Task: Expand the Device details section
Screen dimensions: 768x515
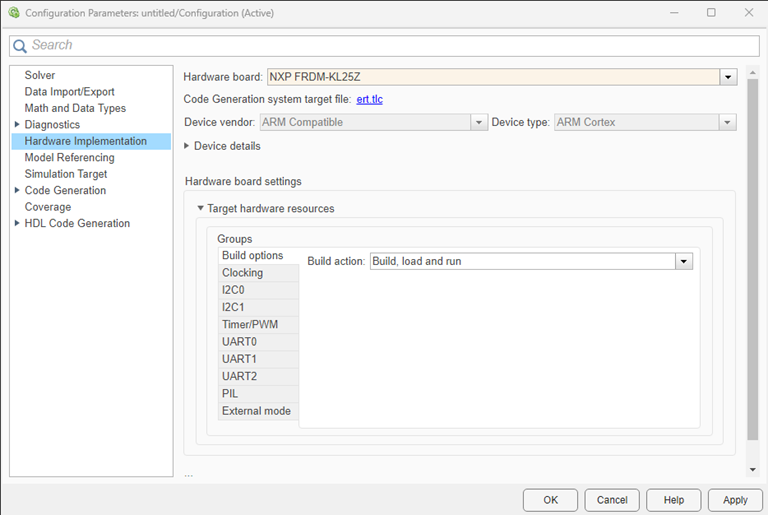Action: pyautogui.click(x=187, y=146)
